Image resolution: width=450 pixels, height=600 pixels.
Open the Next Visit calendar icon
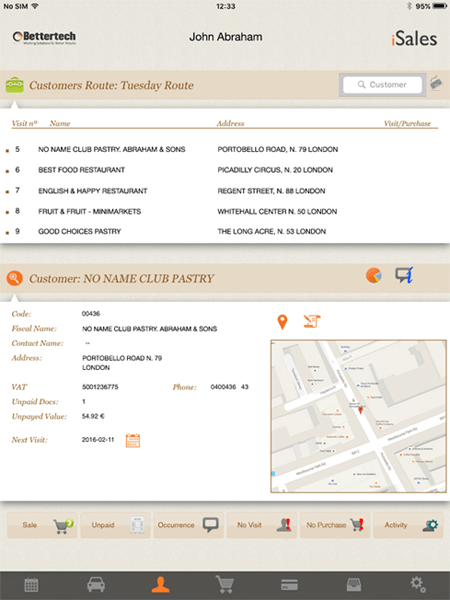pos(133,440)
